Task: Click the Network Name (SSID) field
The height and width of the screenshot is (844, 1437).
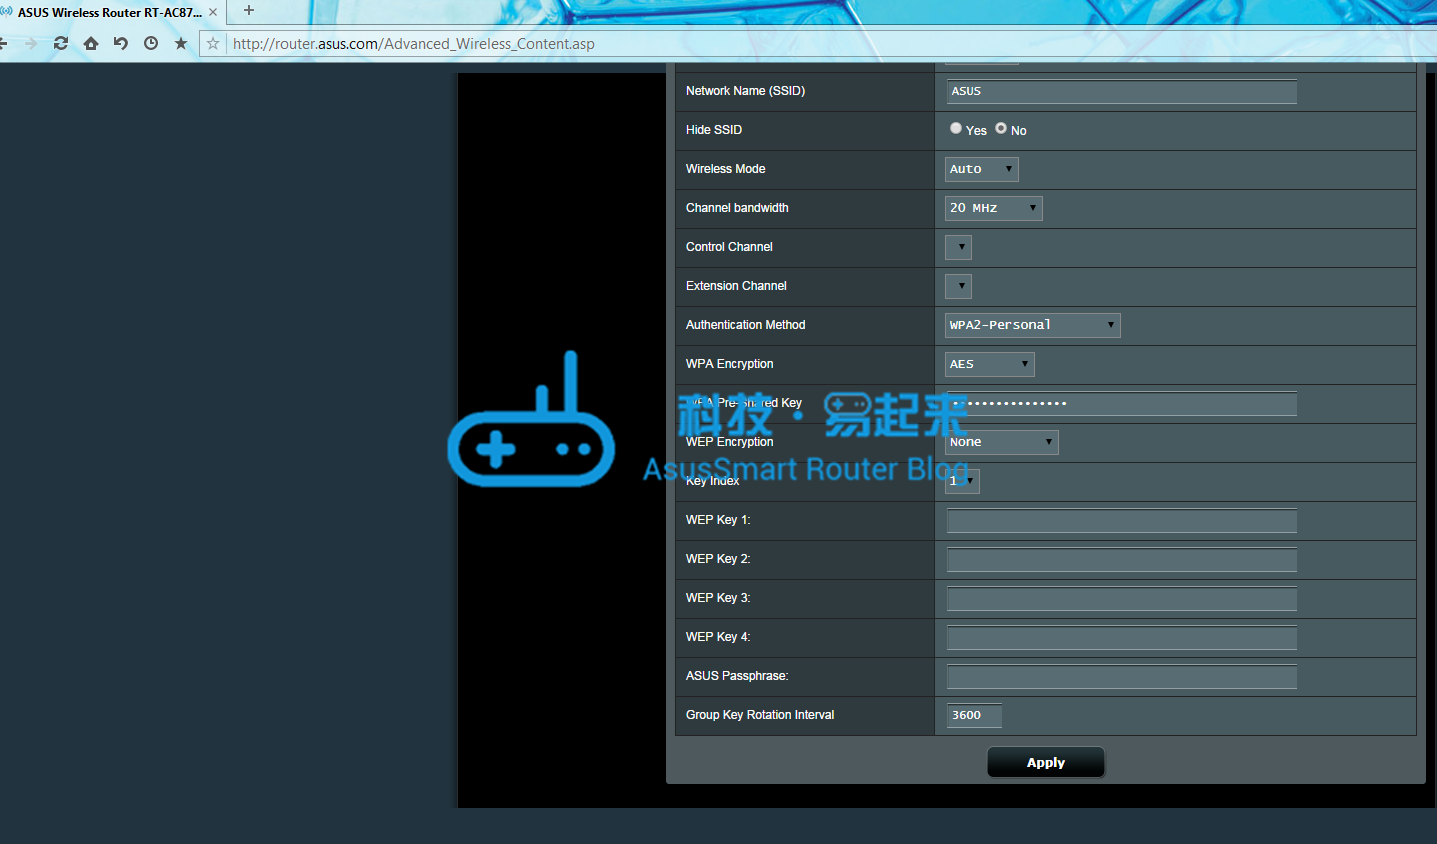Action: click(x=1121, y=91)
